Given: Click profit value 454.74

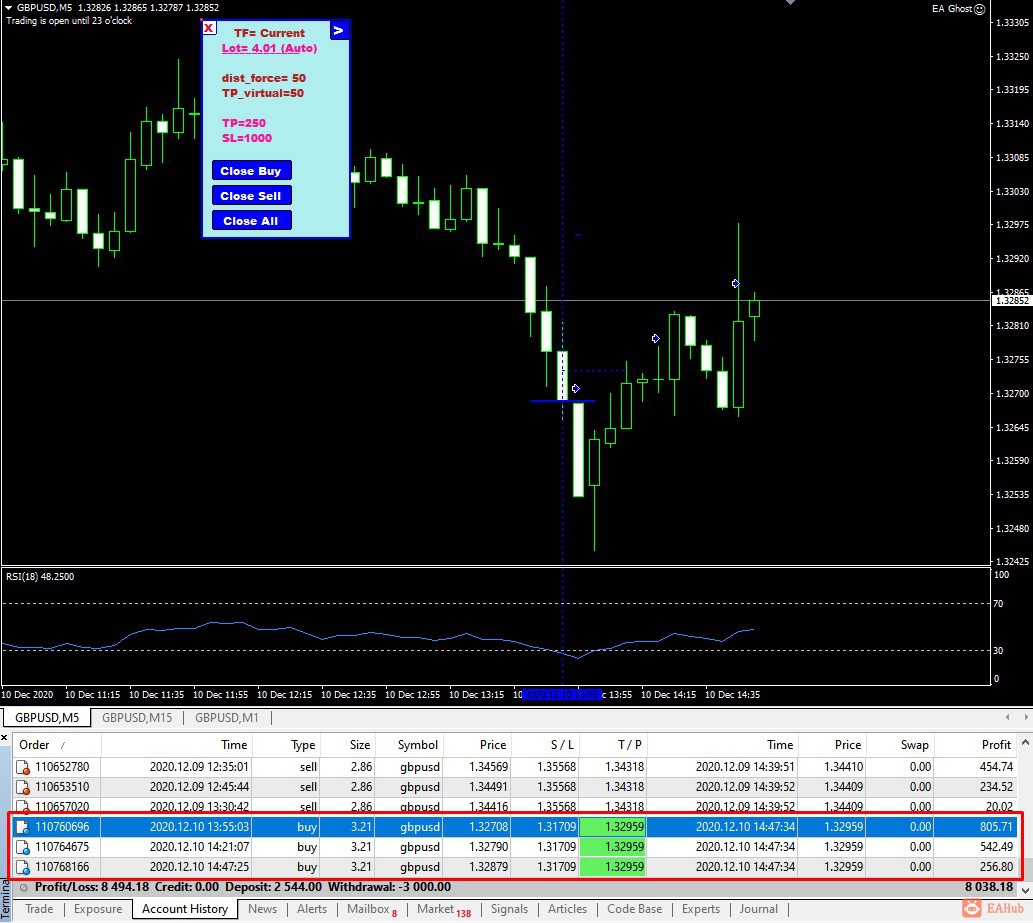Looking at the screenshot, I should click(995, 767).
